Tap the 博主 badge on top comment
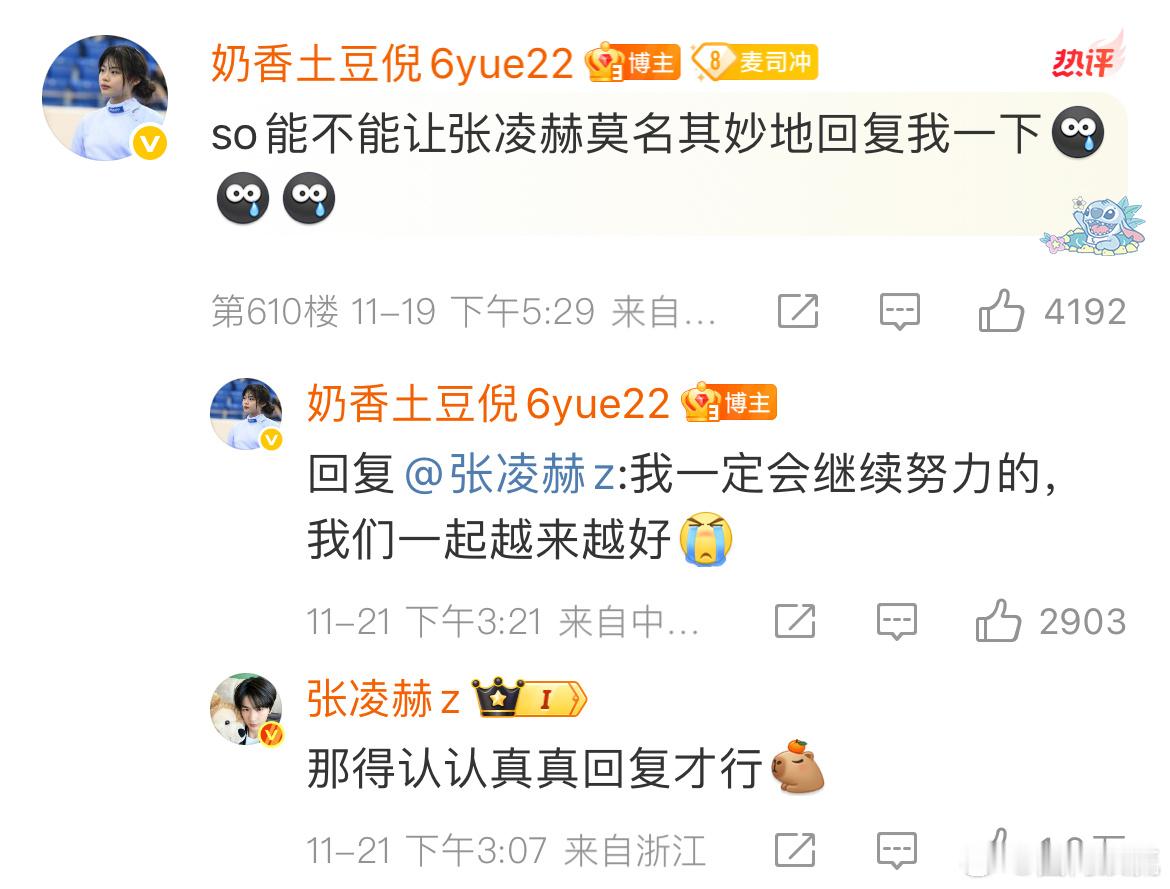Image resolution: width=1170 pixels, height=889 pixels. [633, 62]
